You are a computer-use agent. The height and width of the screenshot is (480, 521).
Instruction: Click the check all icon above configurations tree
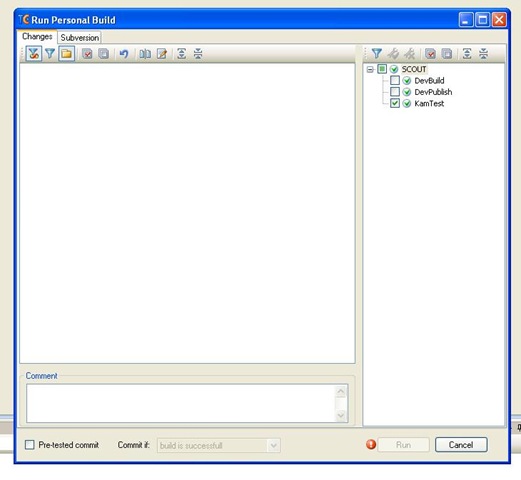click(430, 54)
